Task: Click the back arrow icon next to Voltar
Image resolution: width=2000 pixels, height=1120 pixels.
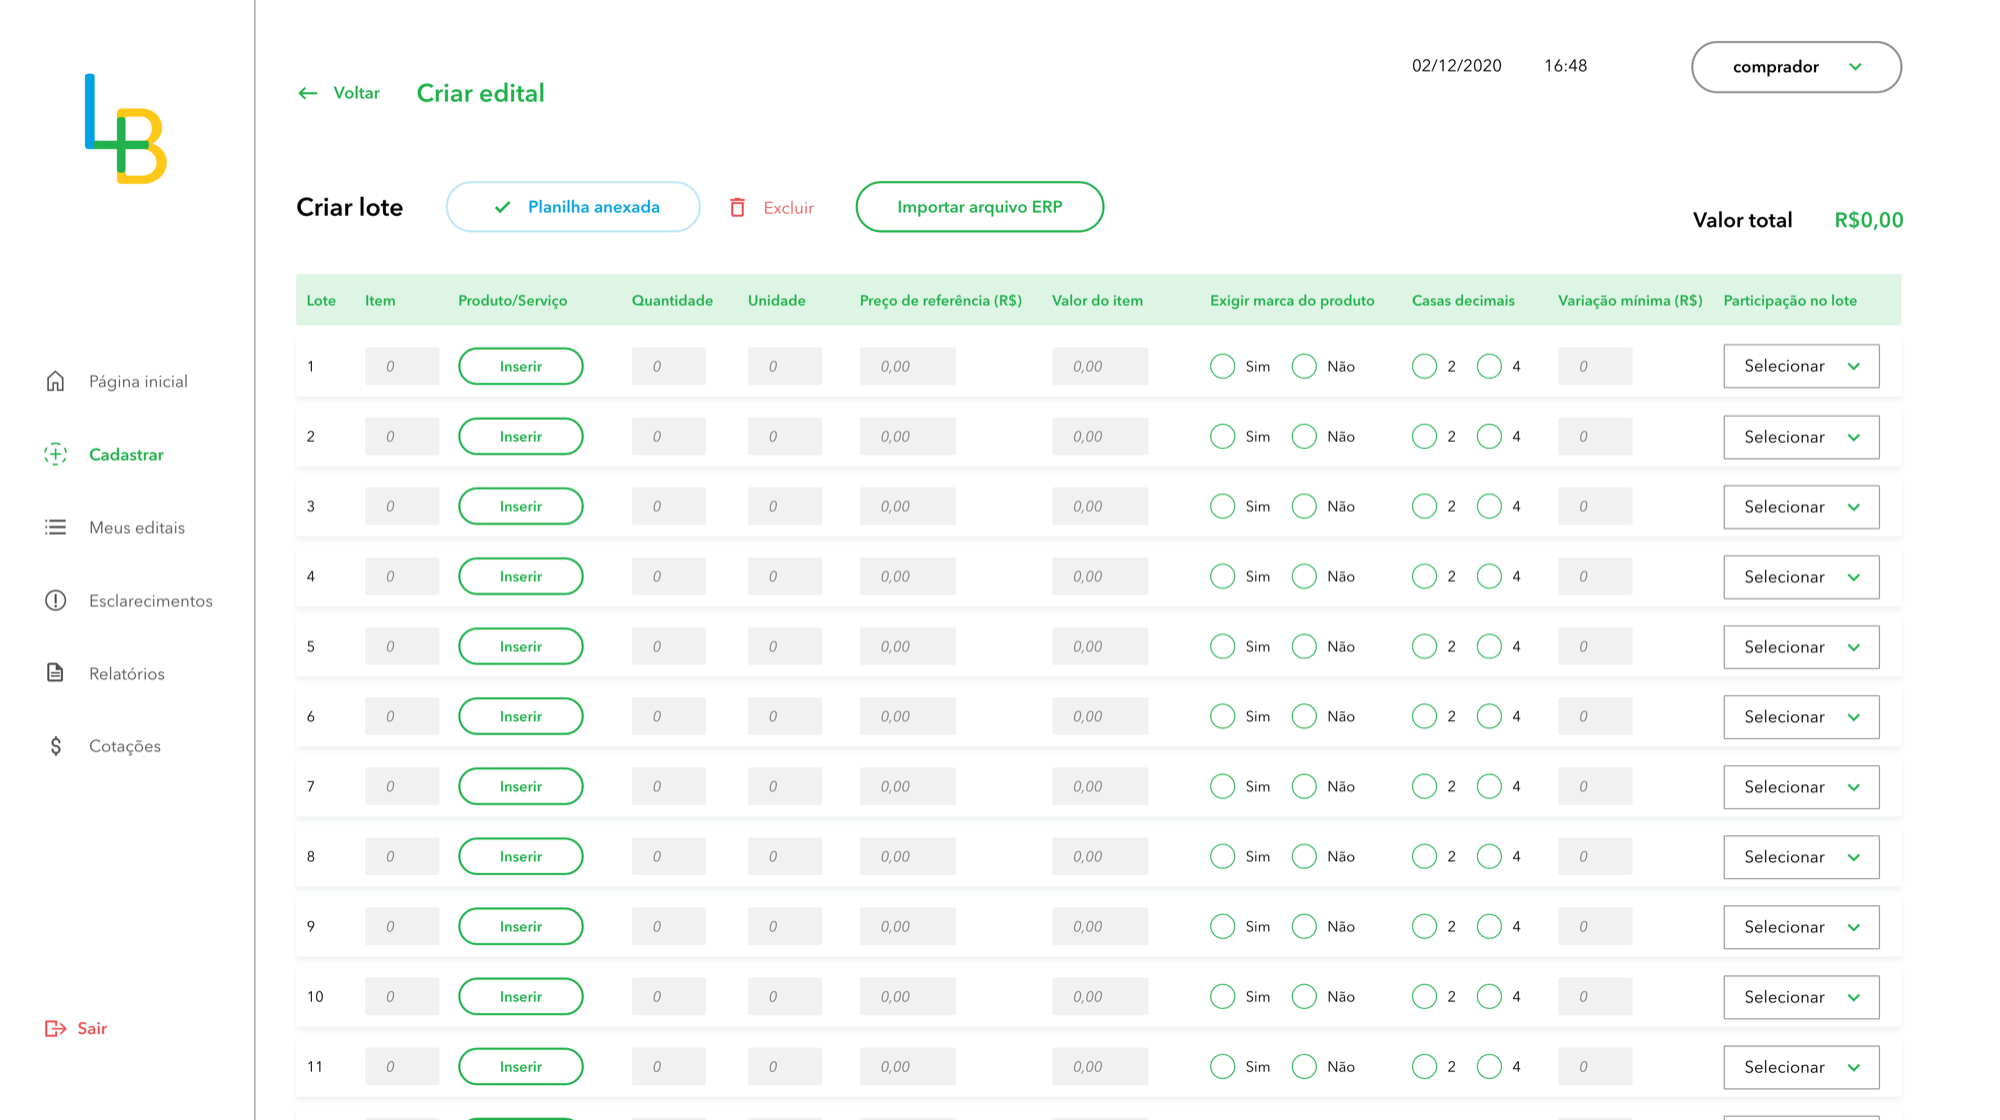Action: (308, 93)
